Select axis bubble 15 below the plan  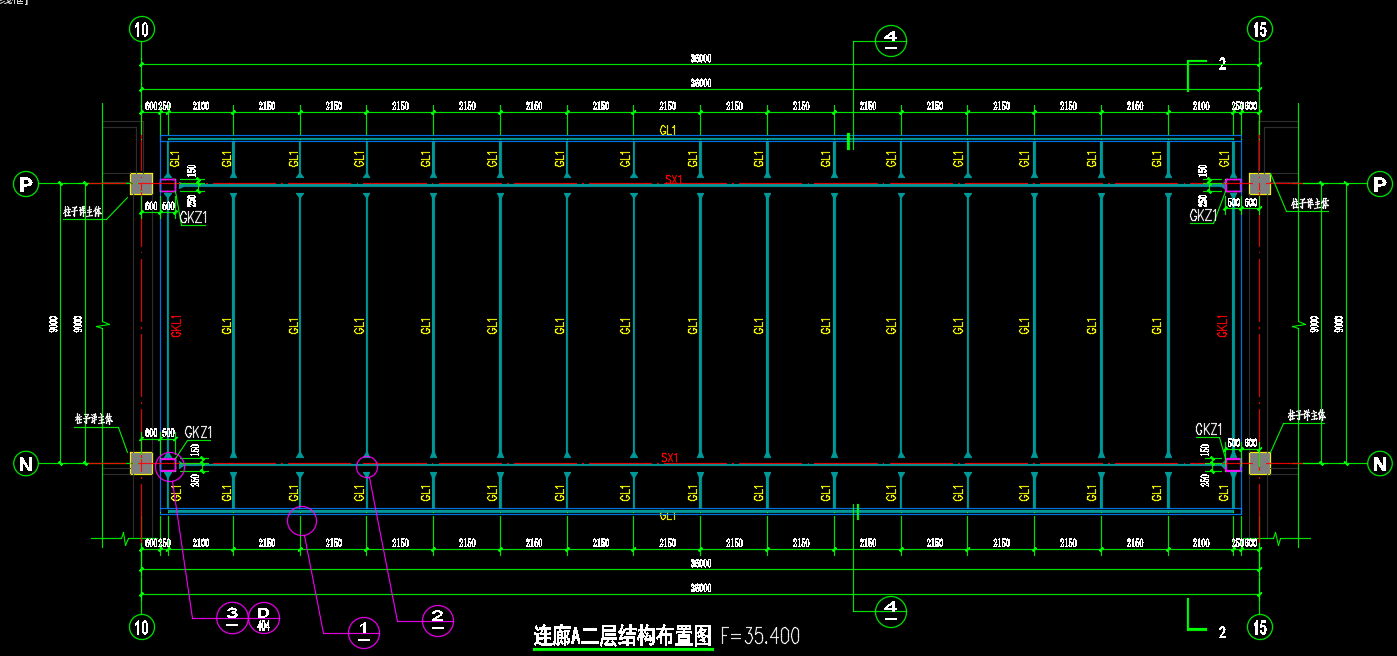pyautogui.click(x=1259, y=627)
